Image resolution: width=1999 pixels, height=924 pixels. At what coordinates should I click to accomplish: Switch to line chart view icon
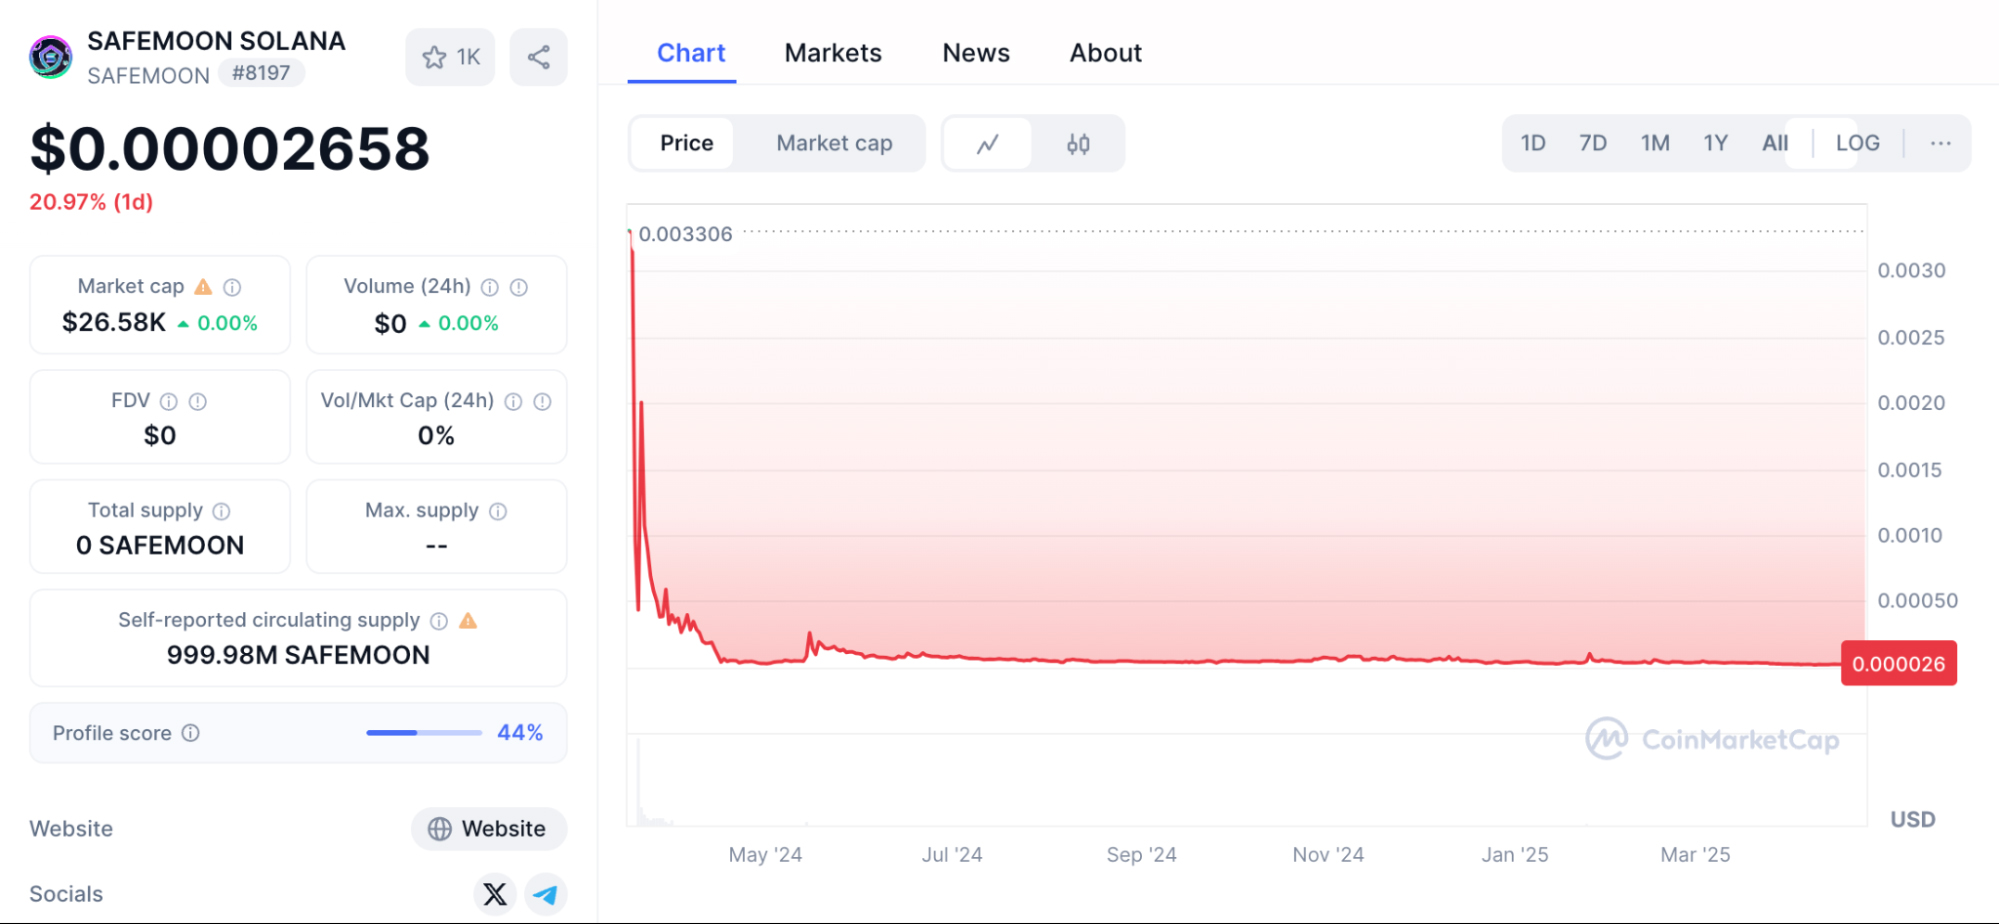point(988,144)
